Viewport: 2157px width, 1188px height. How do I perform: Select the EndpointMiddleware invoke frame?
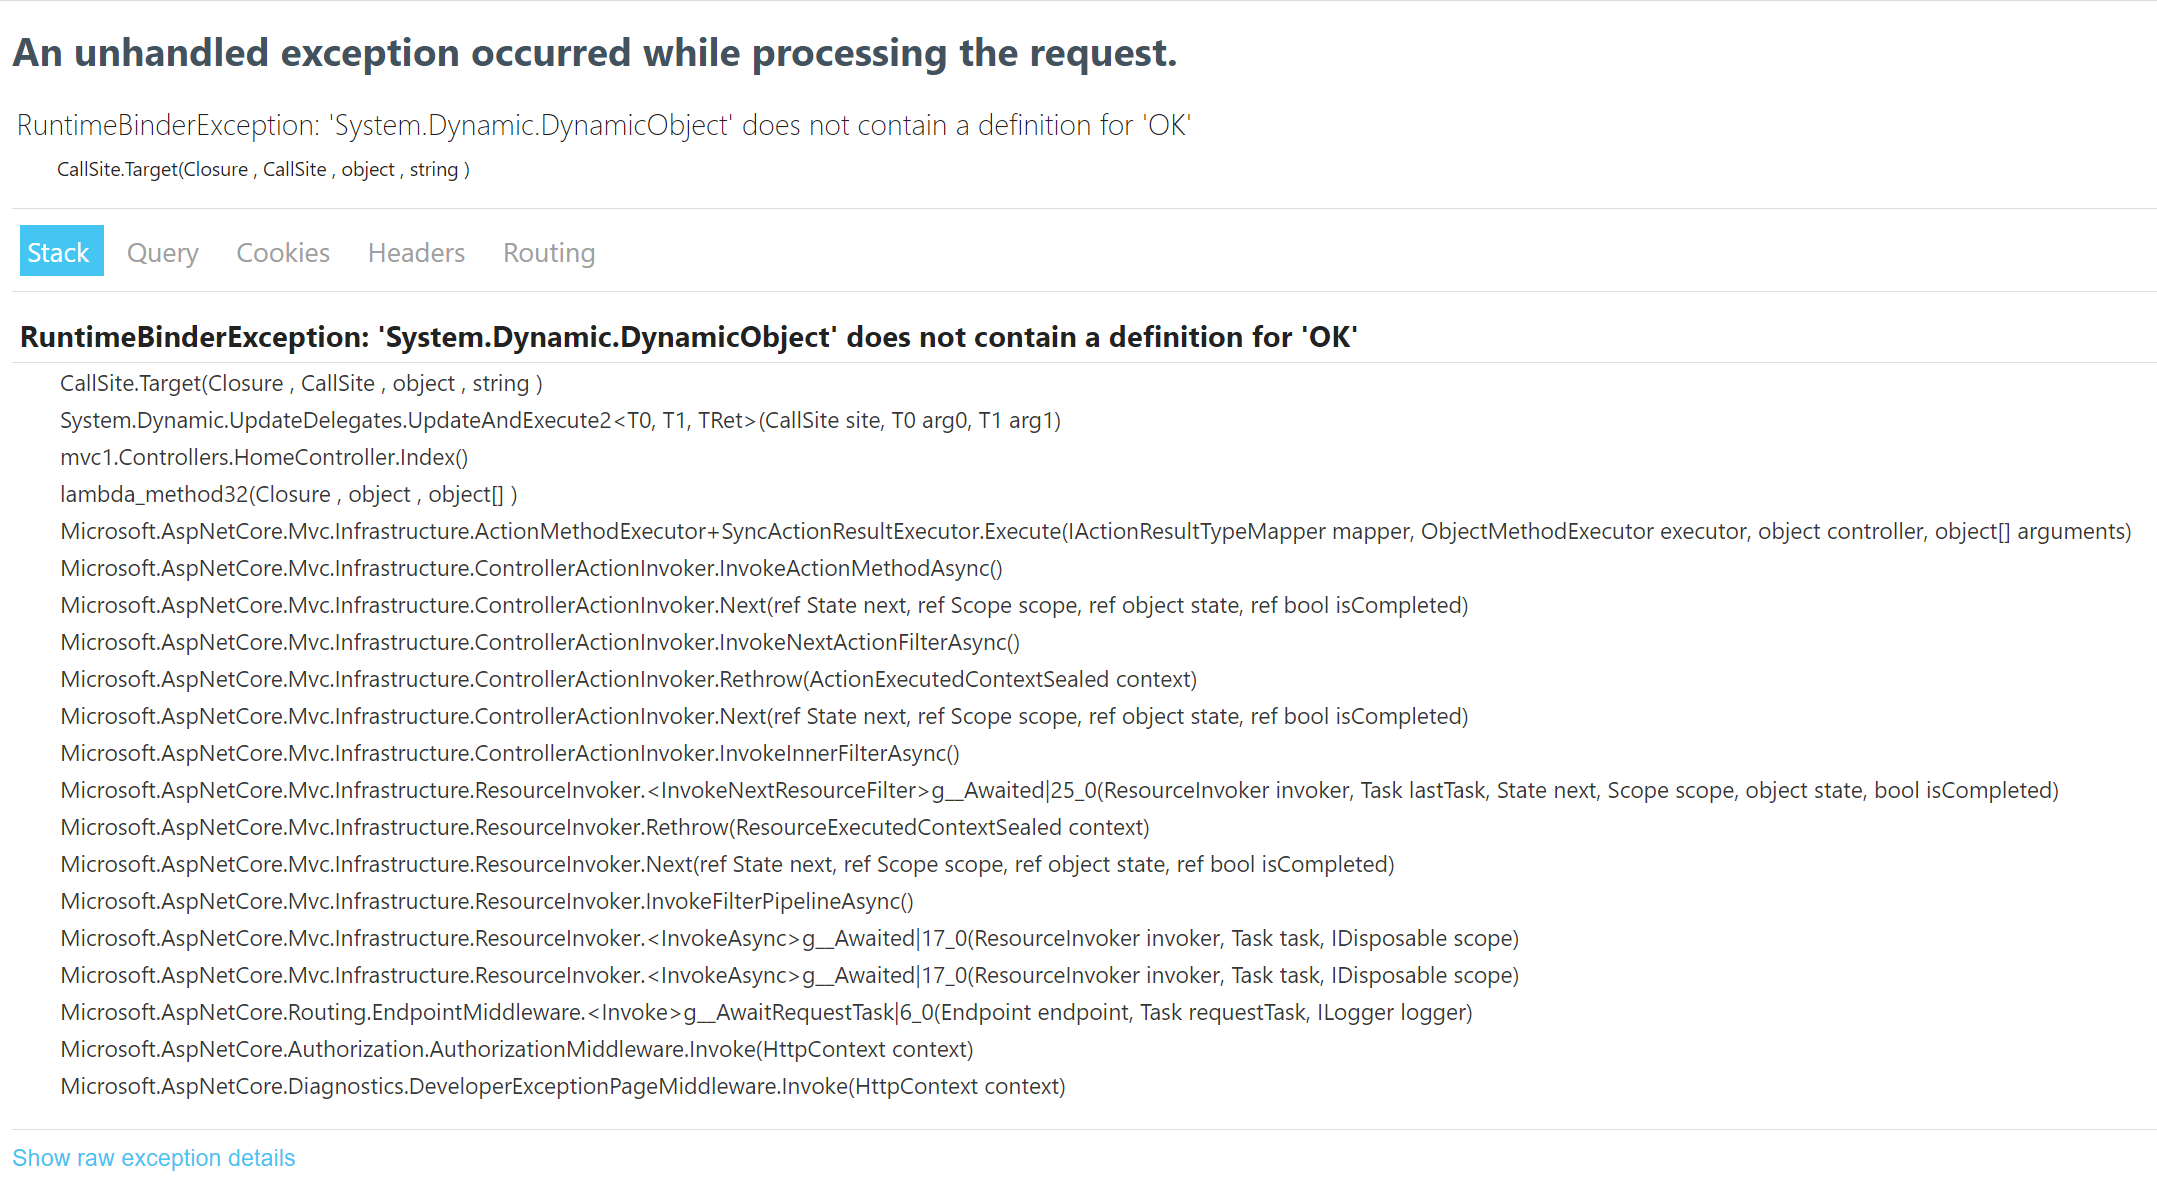click(767, 1012)
